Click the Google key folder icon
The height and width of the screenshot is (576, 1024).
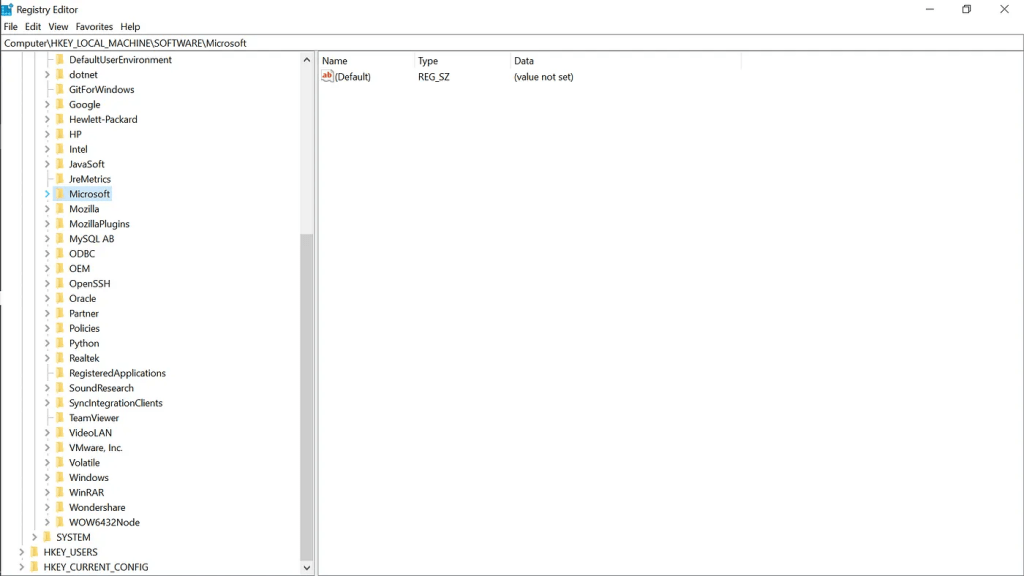[x=59, y=104]
